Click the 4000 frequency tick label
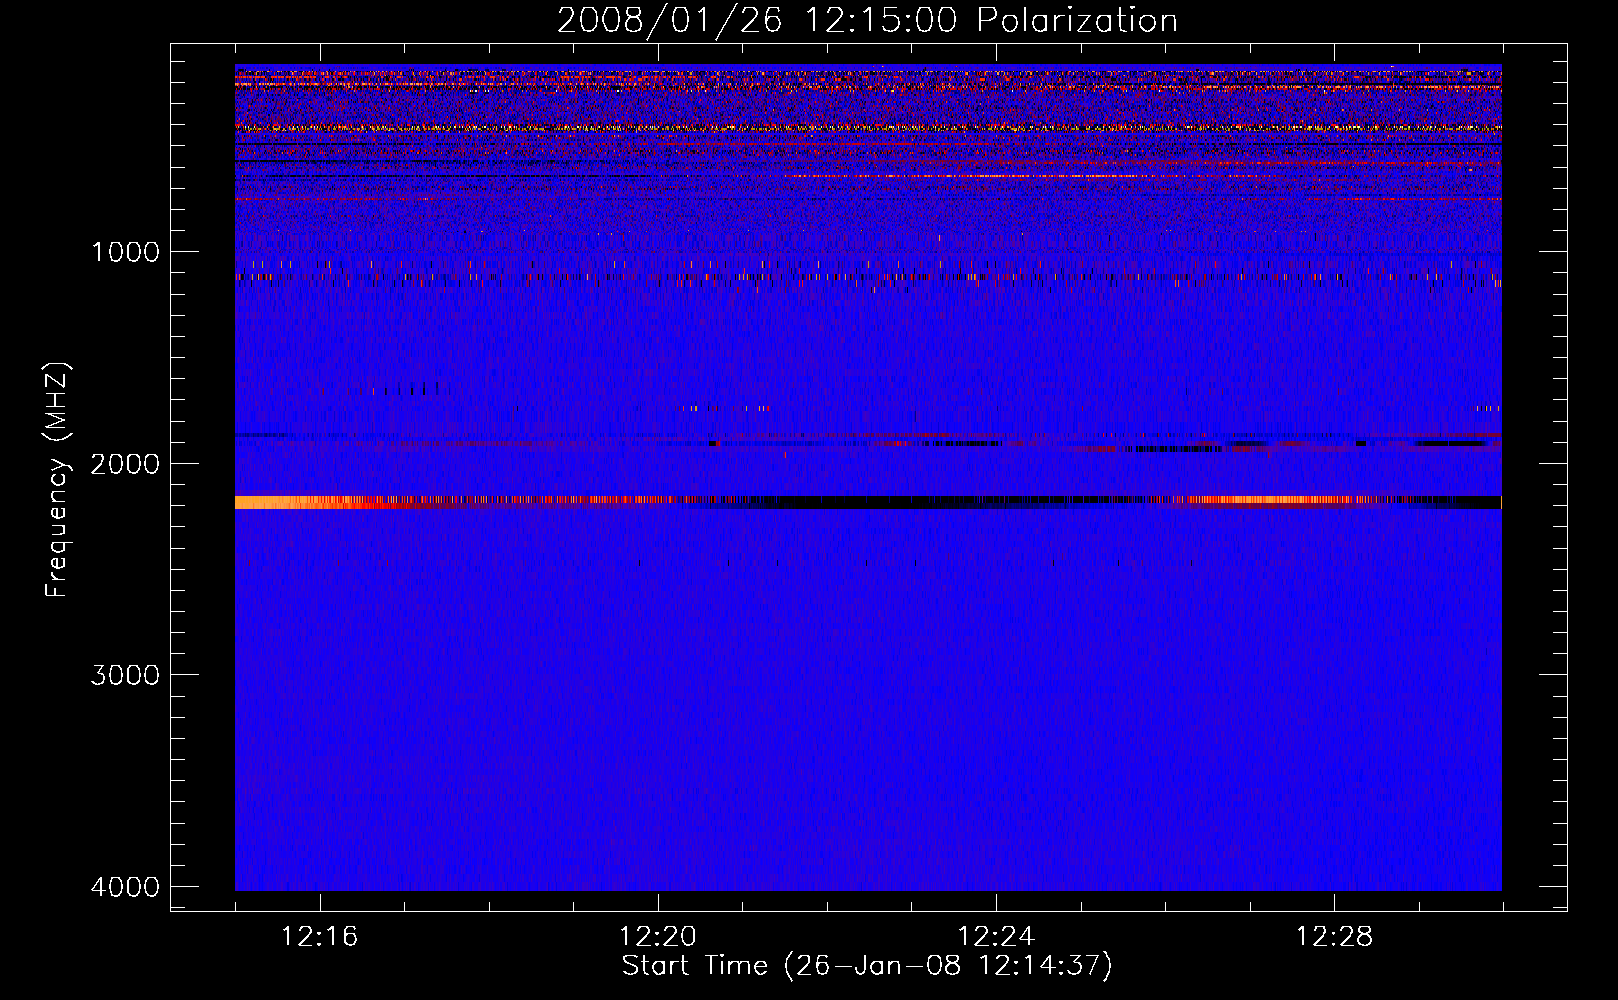Screen dimensions: 1618x1000 click(x=125, y=886)
